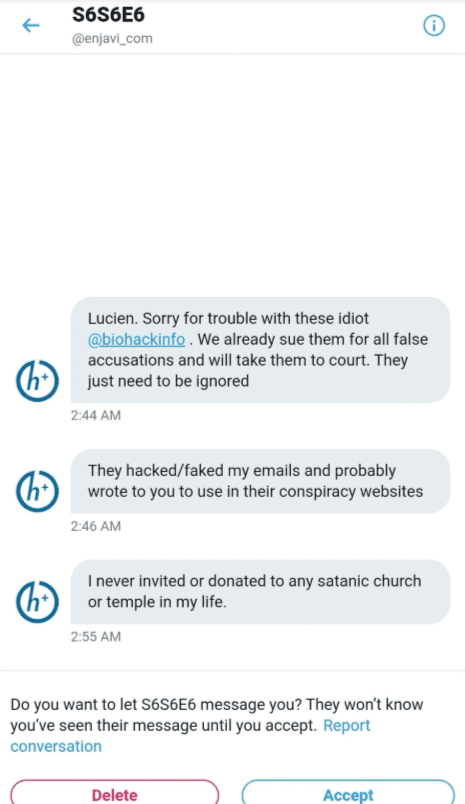The width and height of the screenshot is (465, 804).
Task: Go back using the arrow icon
Action: pyautogui.click(x=31, y=25)
